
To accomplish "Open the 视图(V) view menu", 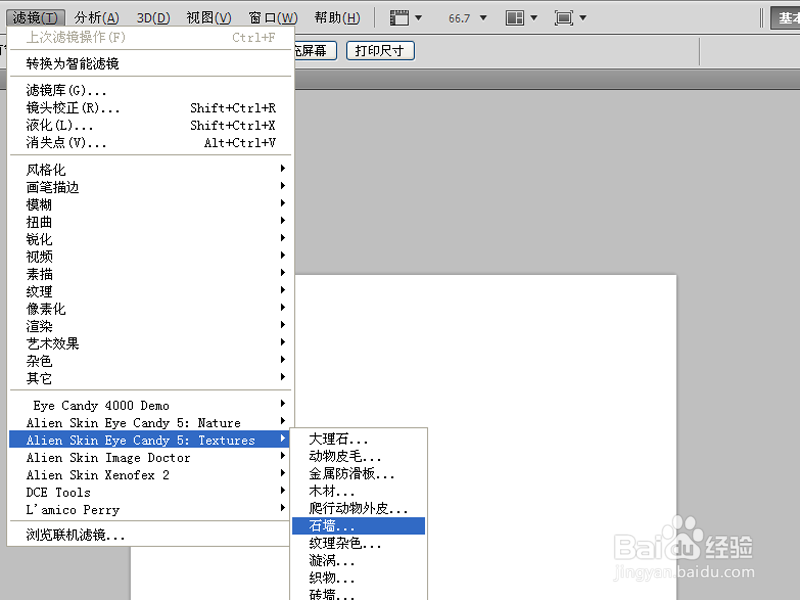I will pos(209,18).
